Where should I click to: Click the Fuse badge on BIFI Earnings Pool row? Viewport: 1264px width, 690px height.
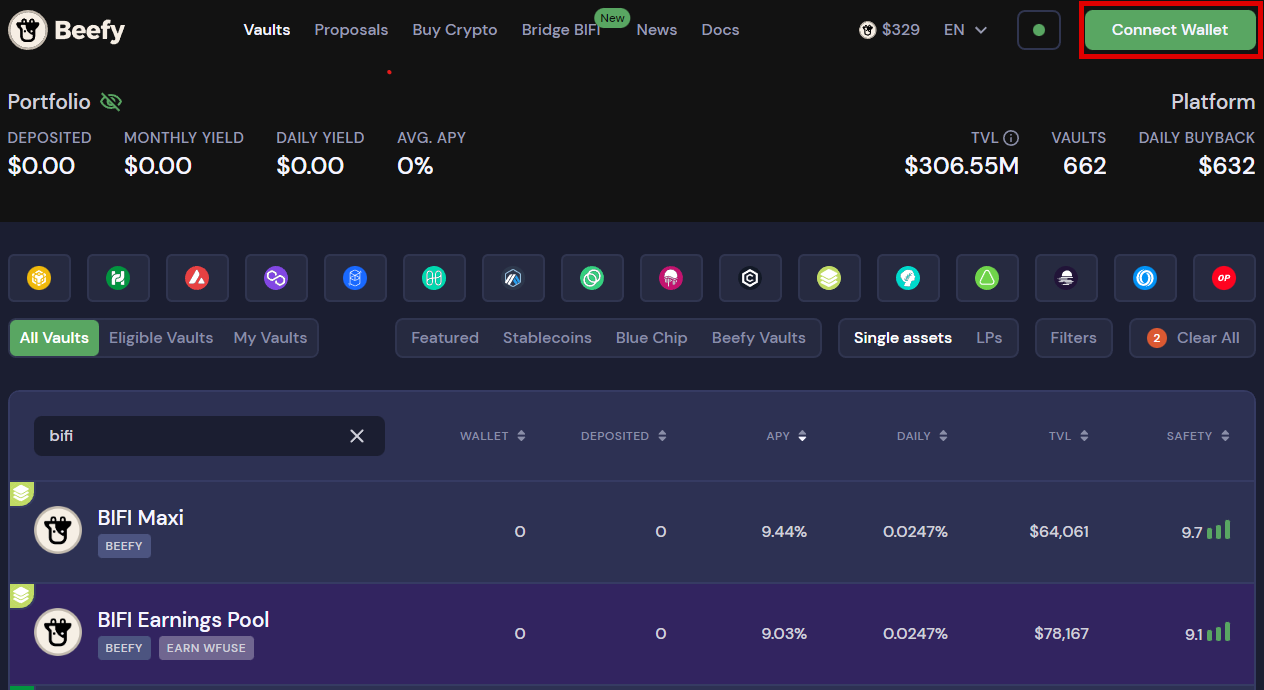pos(21,596)
